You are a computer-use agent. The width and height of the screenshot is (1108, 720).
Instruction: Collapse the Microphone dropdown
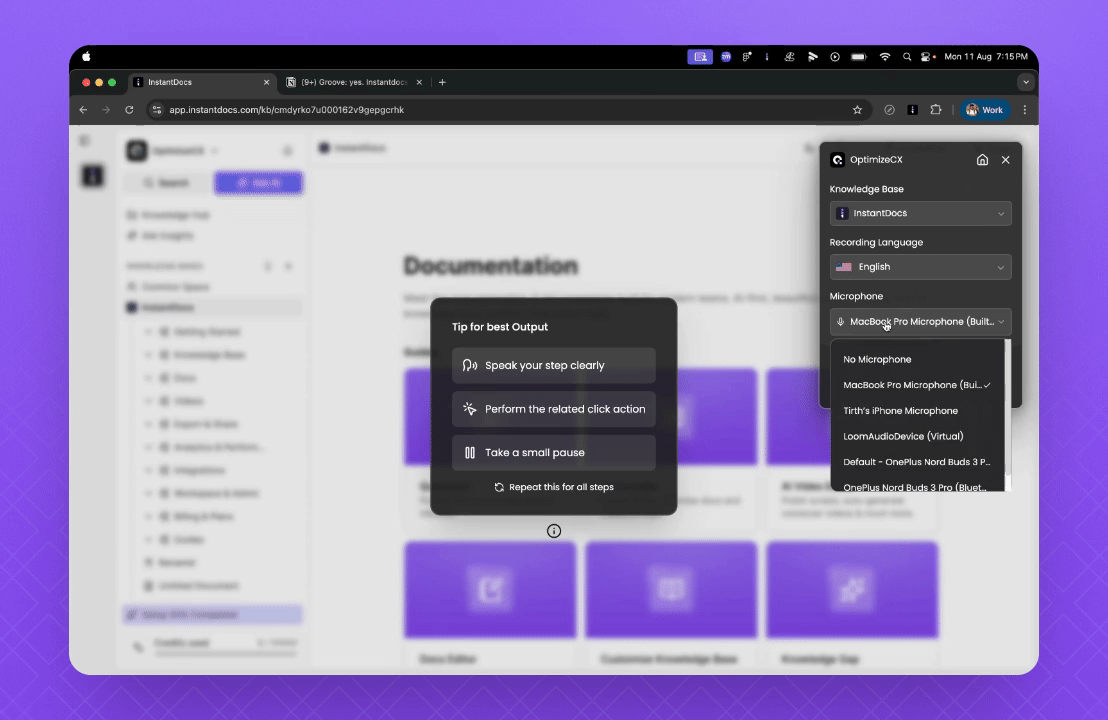click(920, 321)
